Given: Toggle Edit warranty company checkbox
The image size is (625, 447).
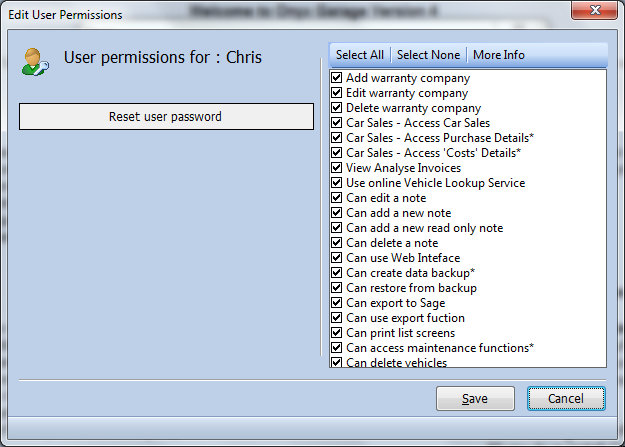Looking at the screenshot, I should point(336,93).
